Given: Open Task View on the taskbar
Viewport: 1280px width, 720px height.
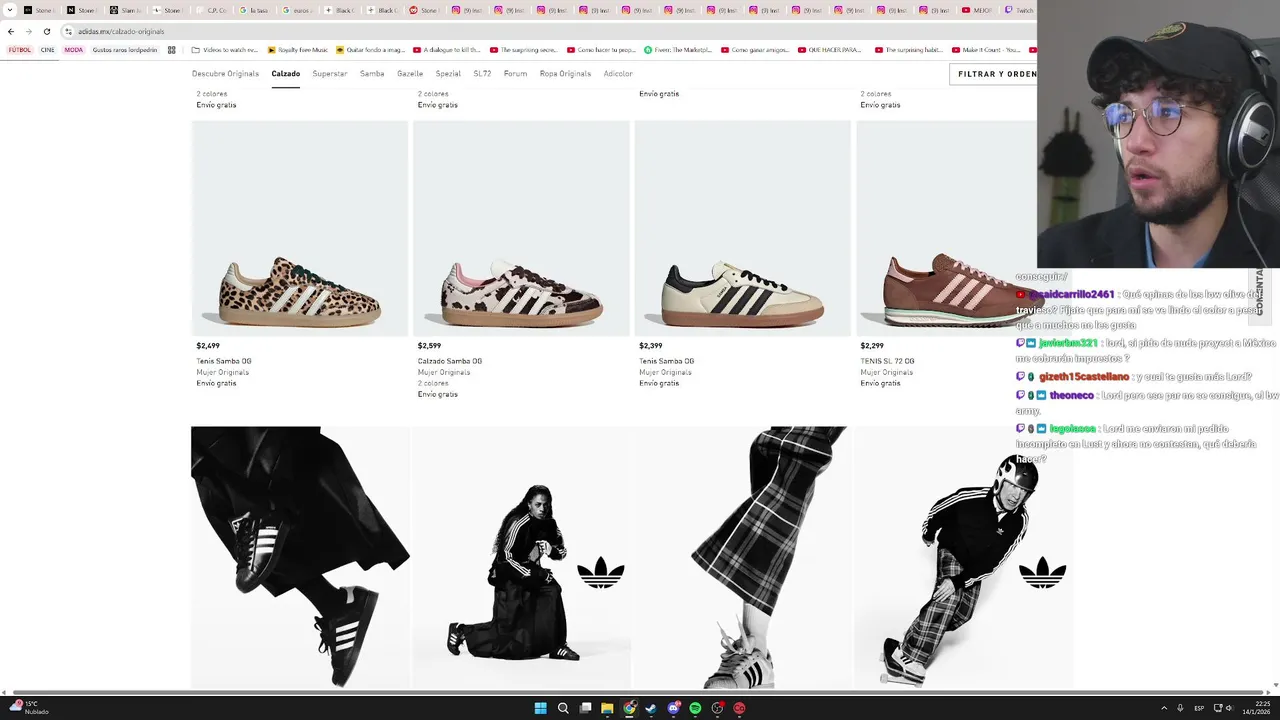Looking at the screenshot, I should tap(585, 708).
